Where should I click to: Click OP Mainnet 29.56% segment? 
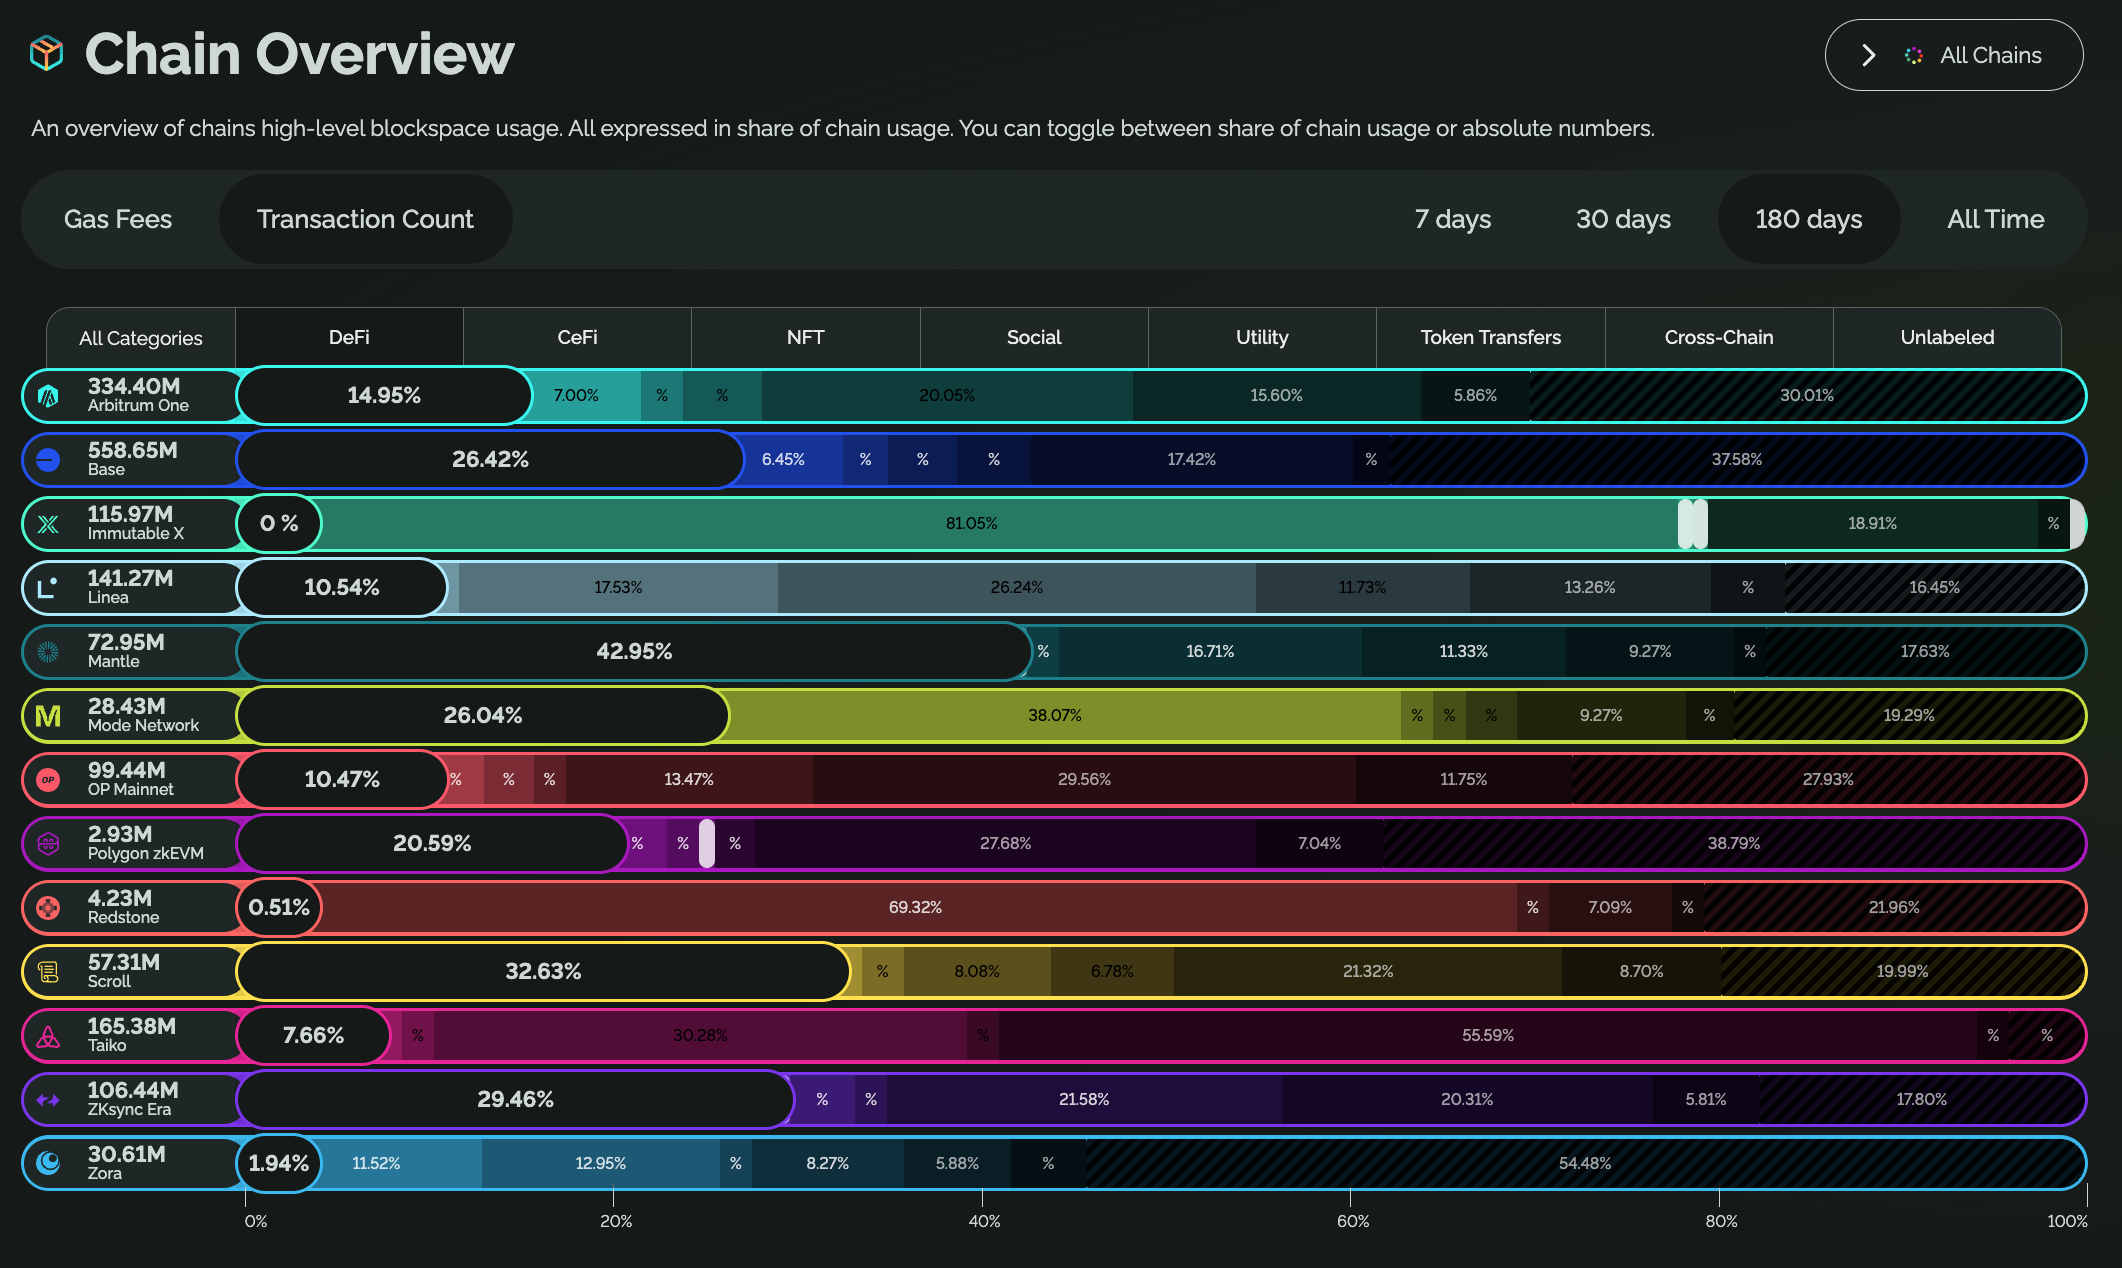pyautogui.click(x=1084, y=780)
